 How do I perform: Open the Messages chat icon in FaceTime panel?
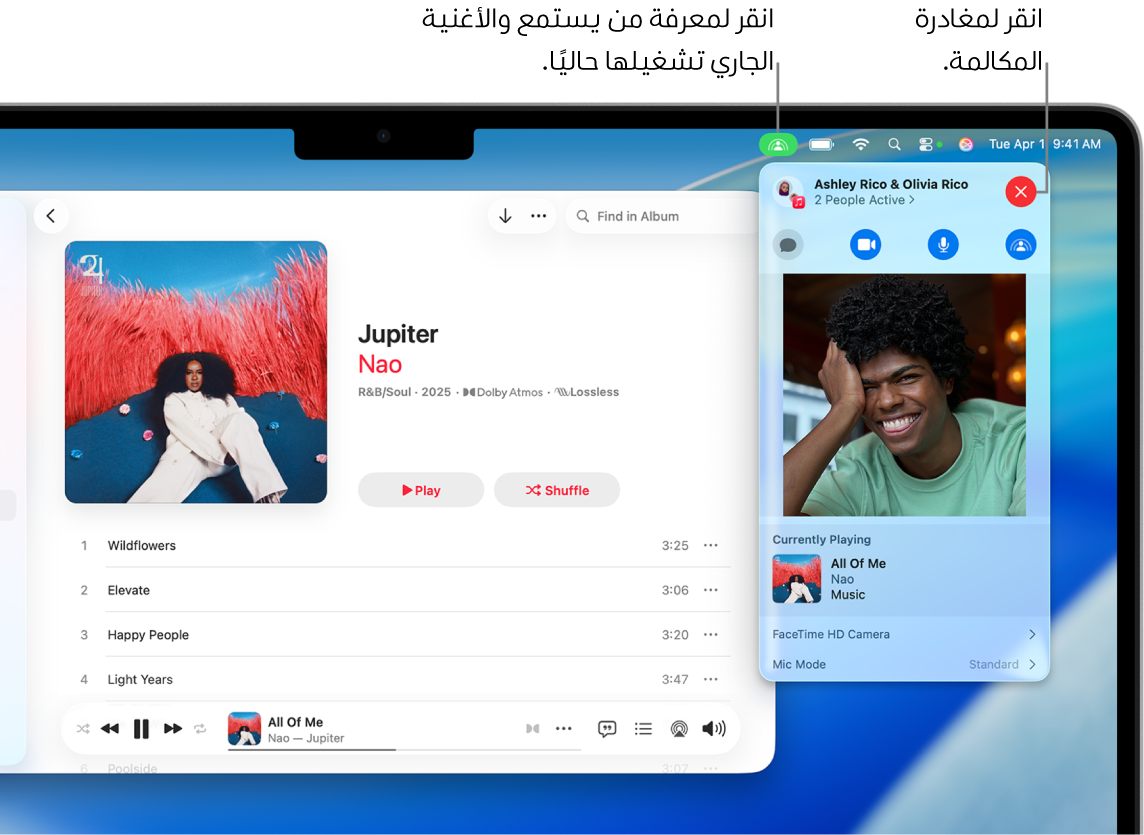pyautogui.click(x=788, y=244)
